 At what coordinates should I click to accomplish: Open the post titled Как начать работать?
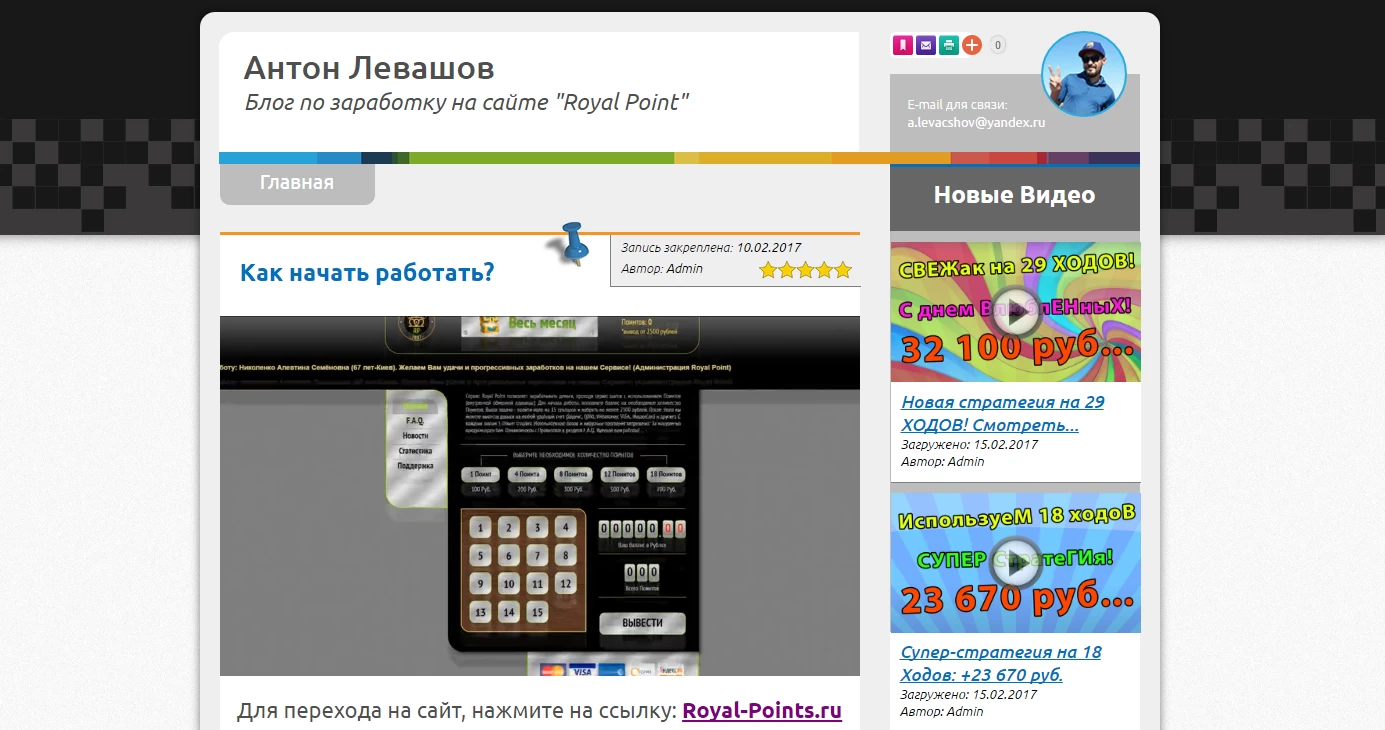[367, 272]
